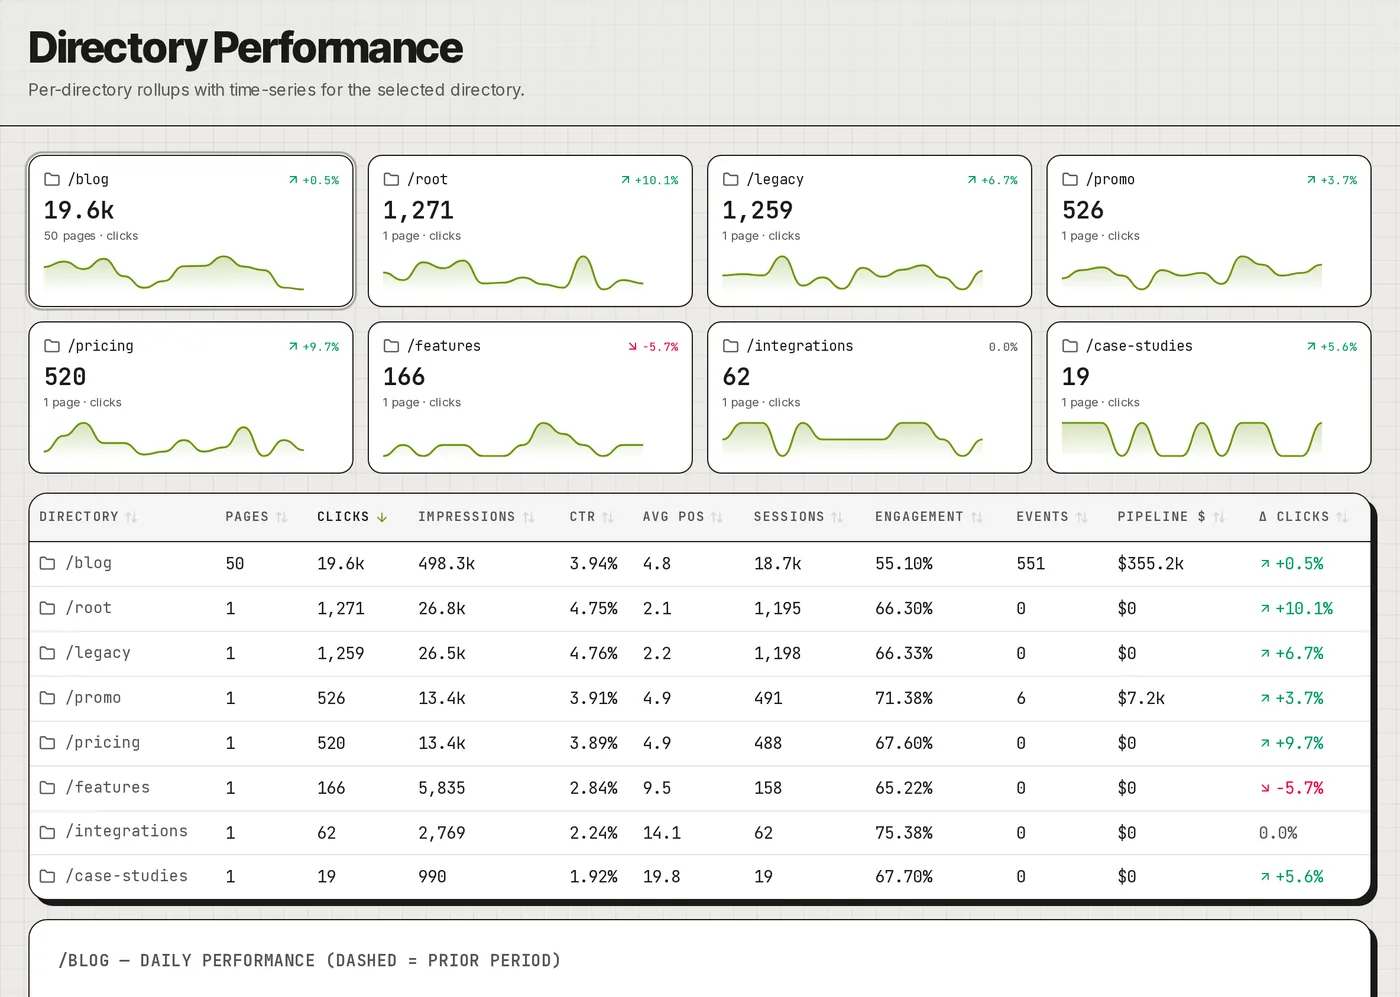Click the down-trend arrow icon in /features card
This screenshot has height=997, width=1400.
coord(632,347)
